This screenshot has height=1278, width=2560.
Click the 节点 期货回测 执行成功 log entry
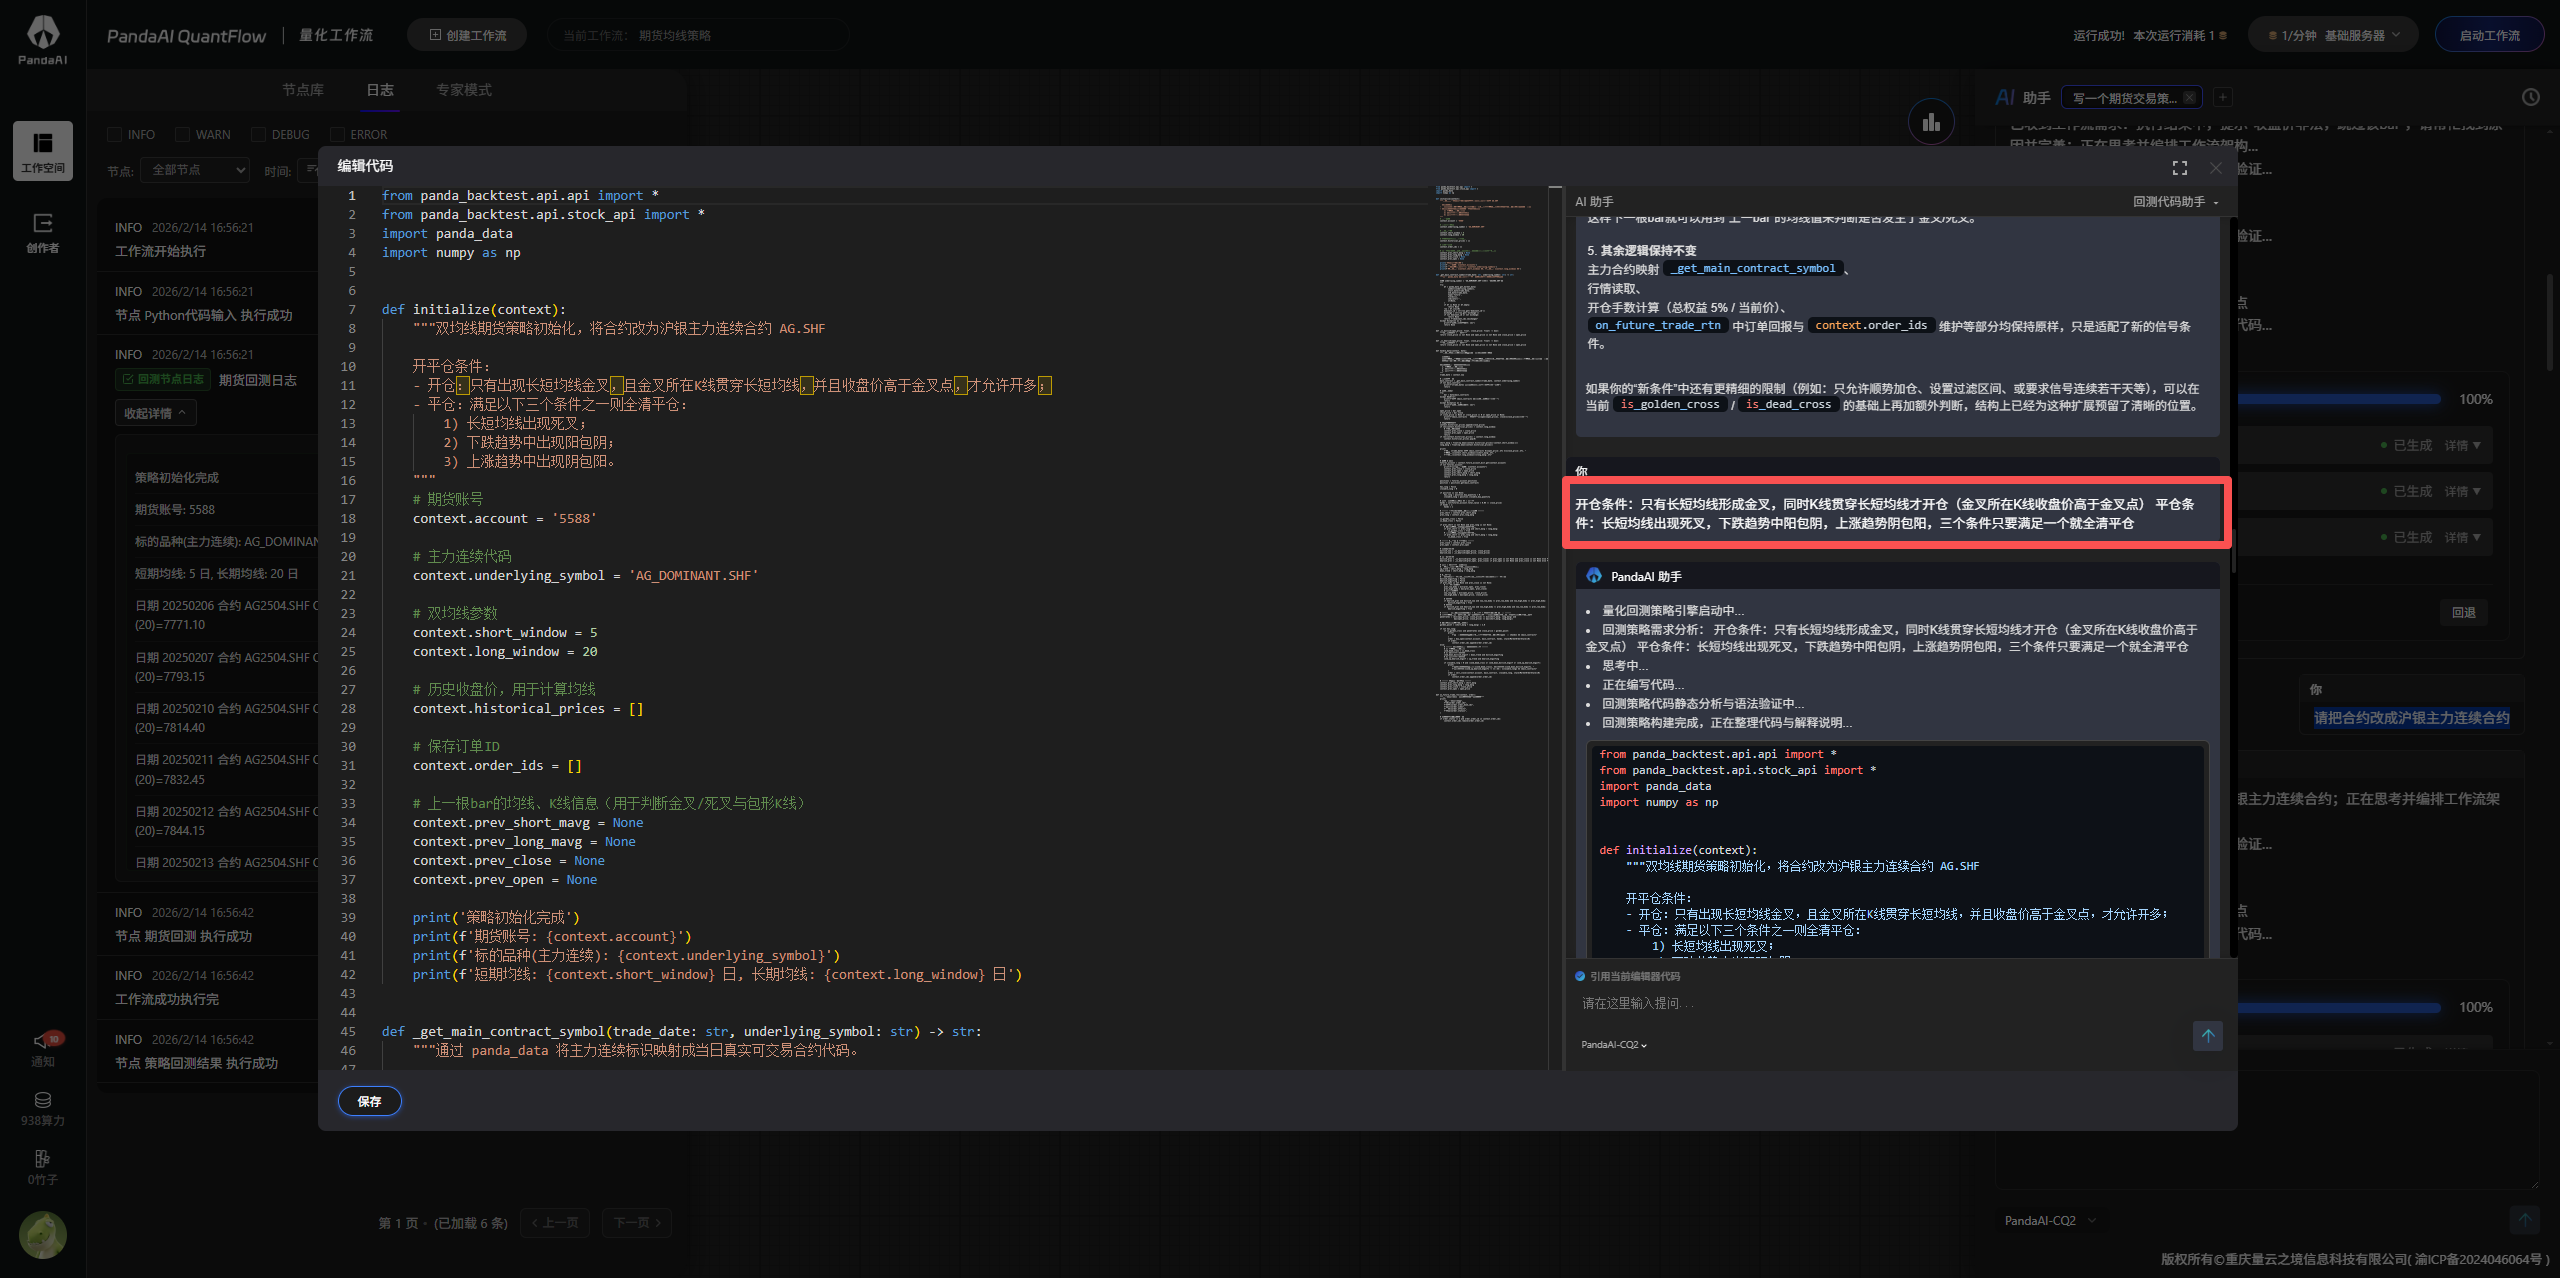tap(184, 936)
